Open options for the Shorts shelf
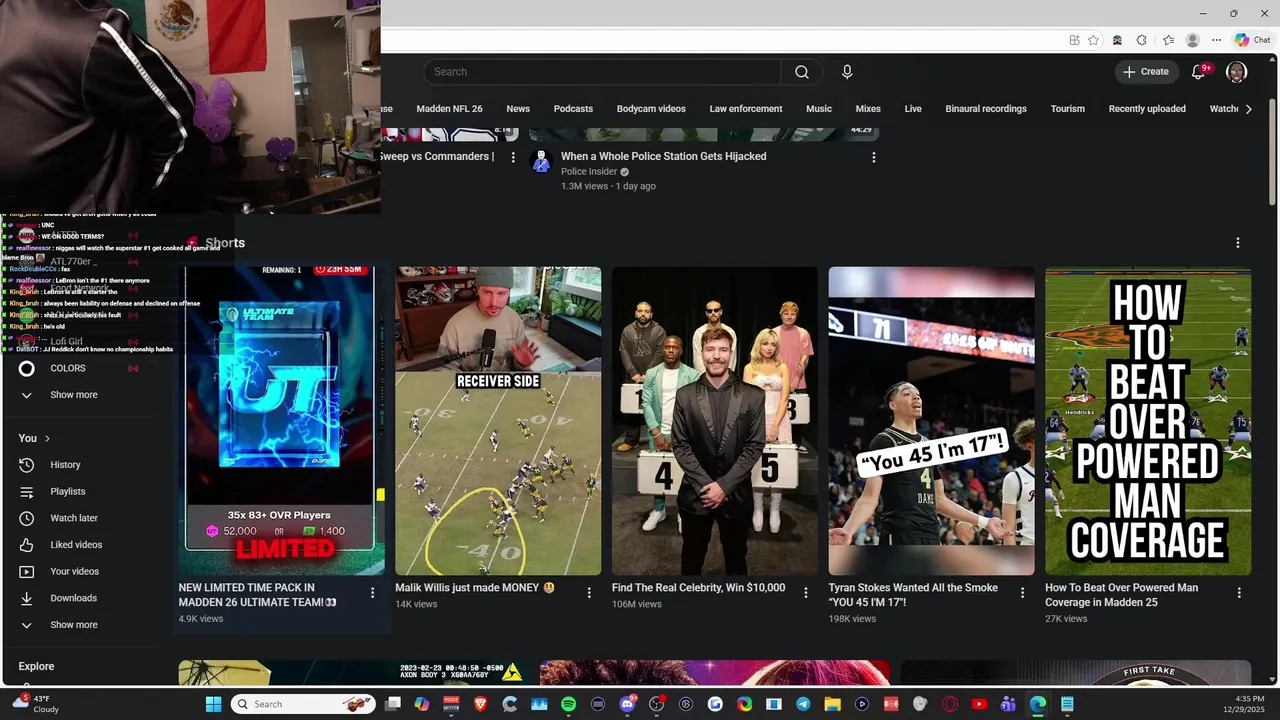 (1238, 243)
